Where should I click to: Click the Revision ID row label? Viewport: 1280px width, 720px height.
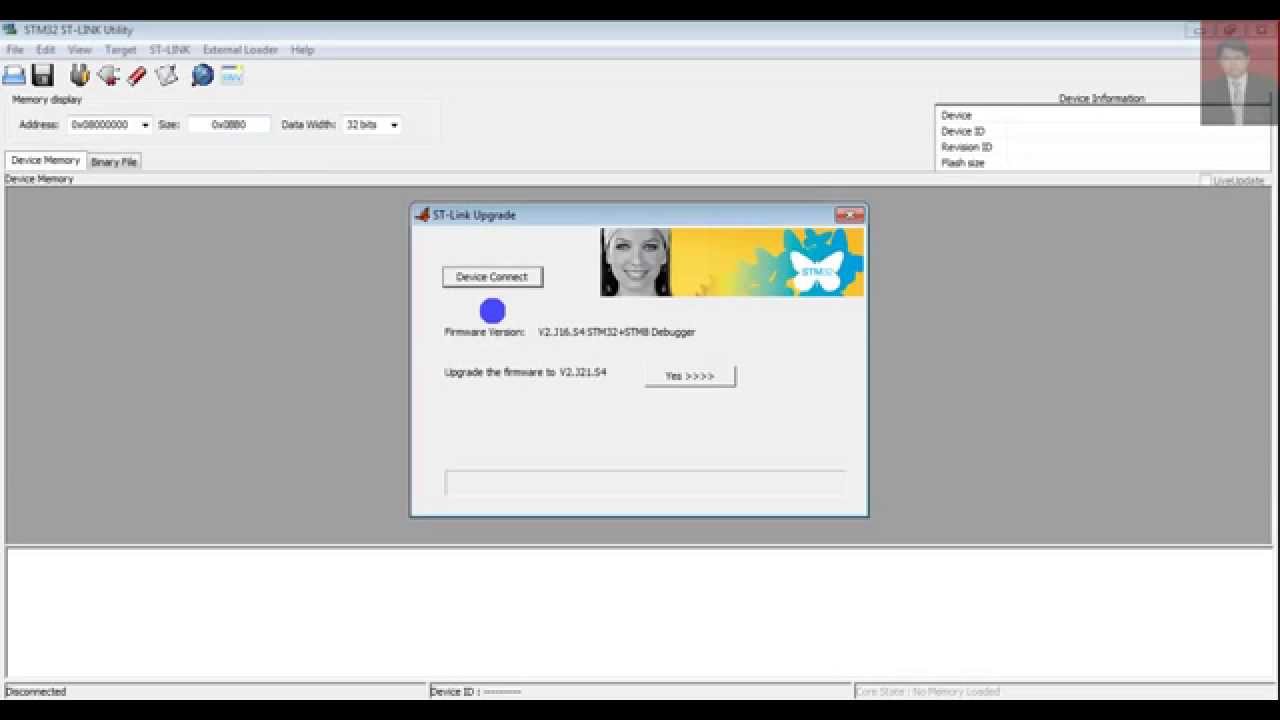pos(966,147)
